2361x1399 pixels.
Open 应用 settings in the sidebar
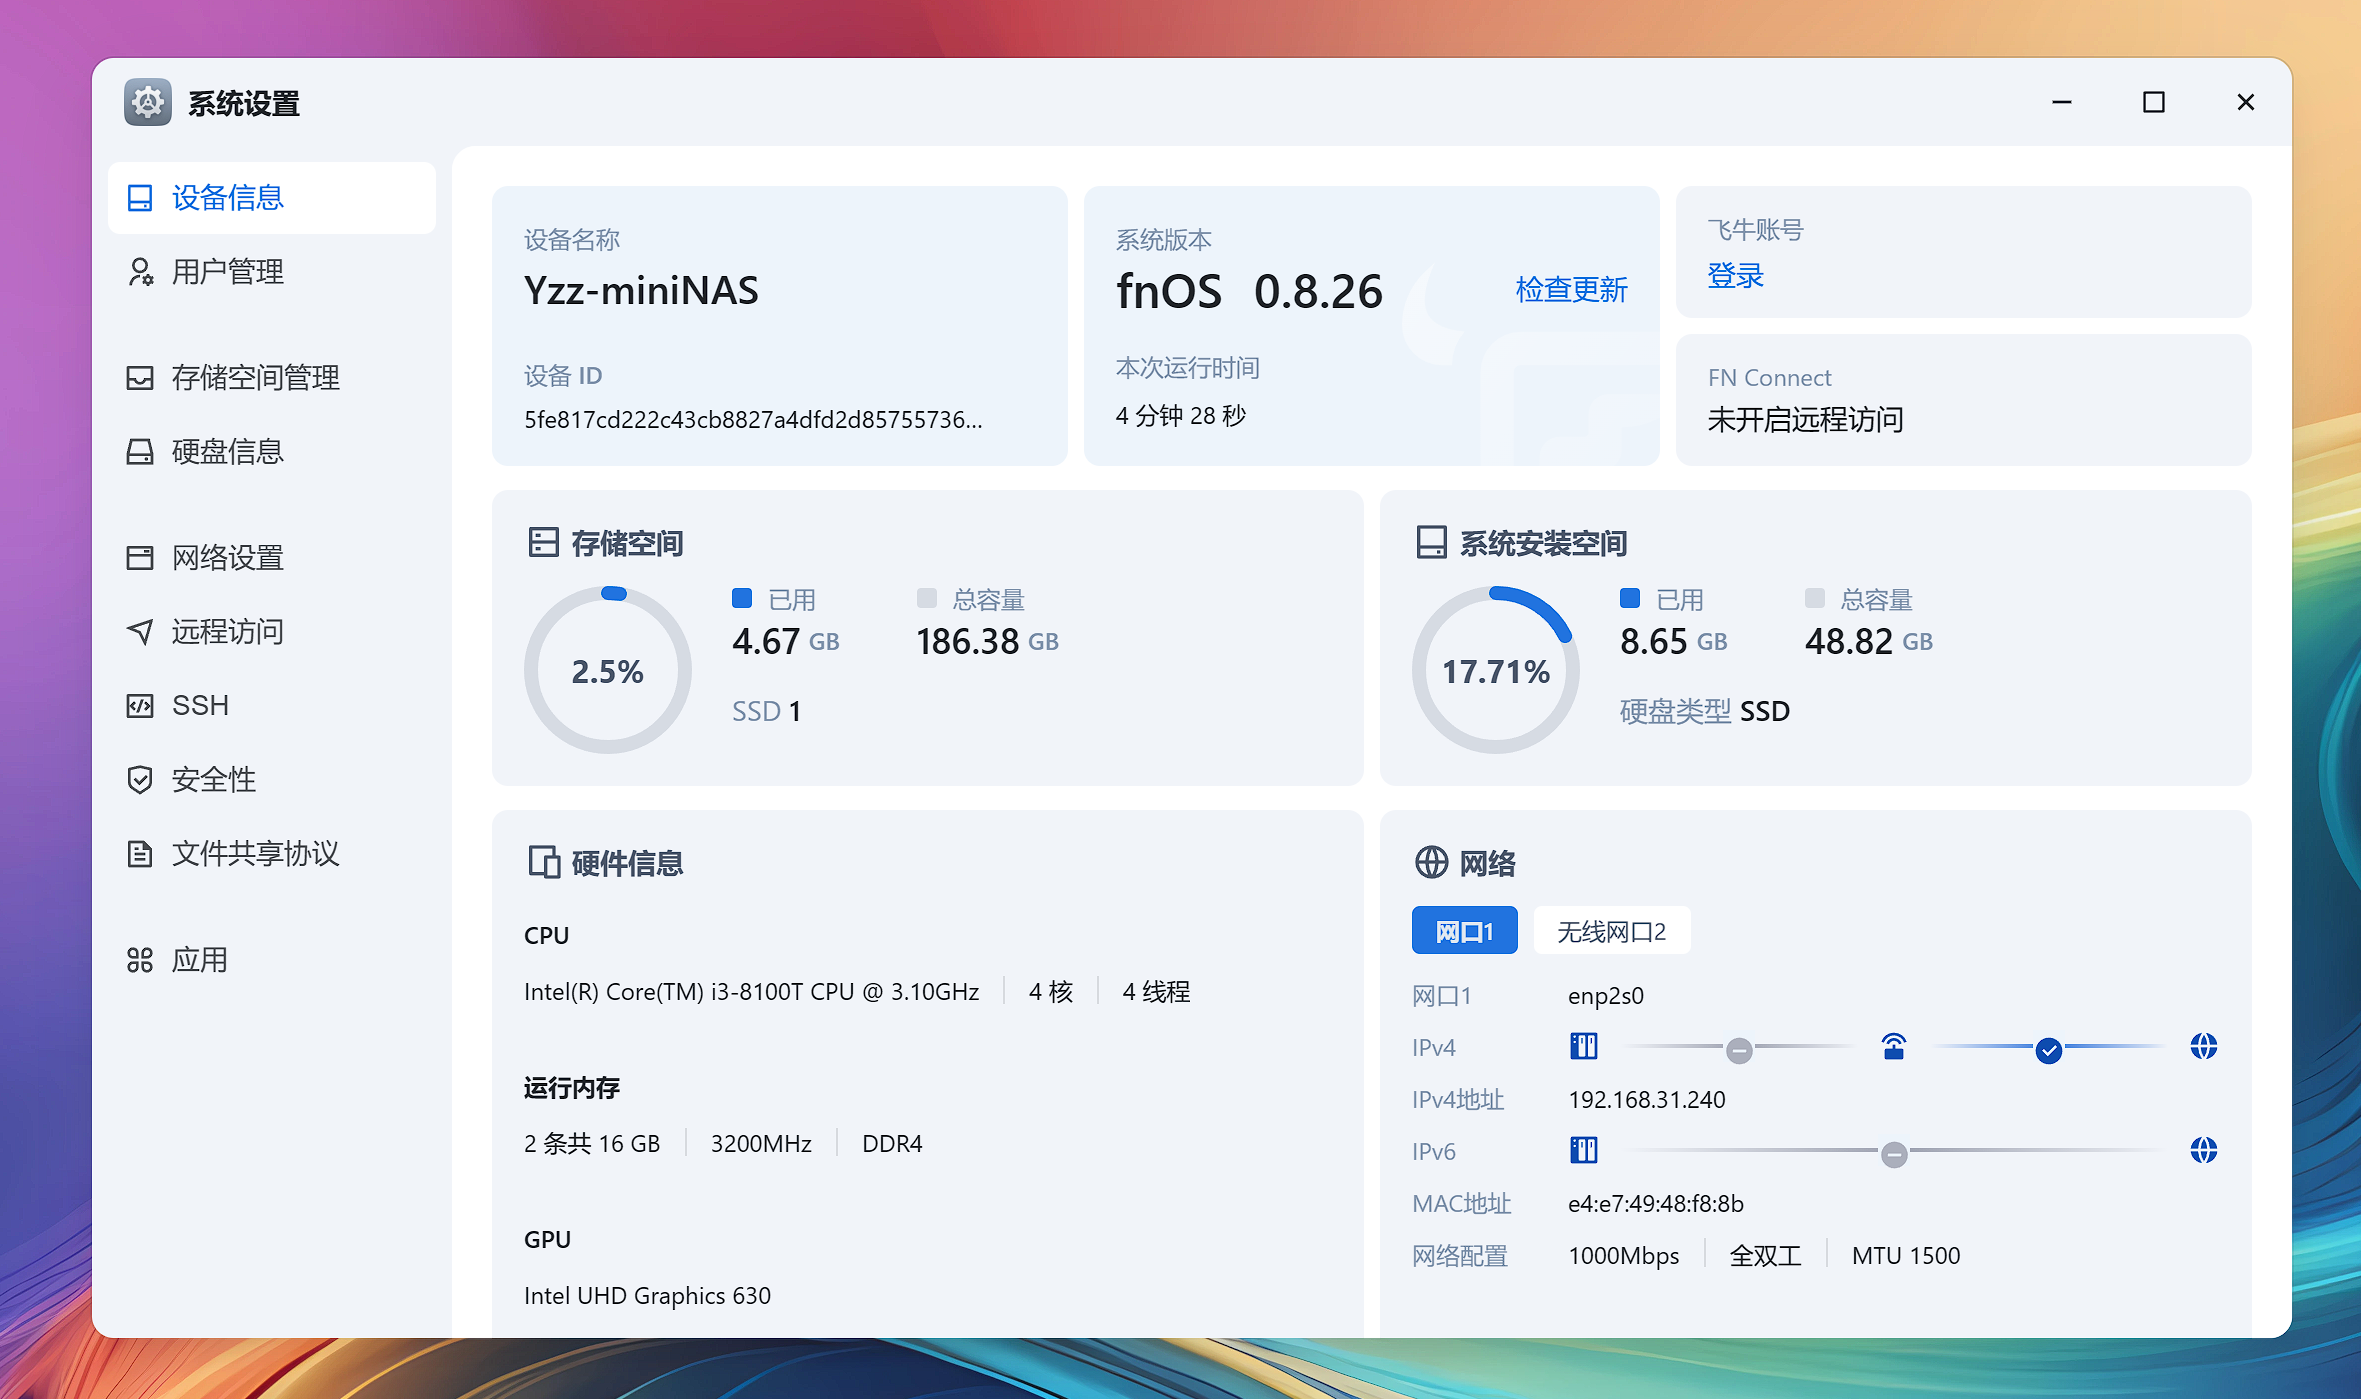pyautogui.click(x=272, y=960)
